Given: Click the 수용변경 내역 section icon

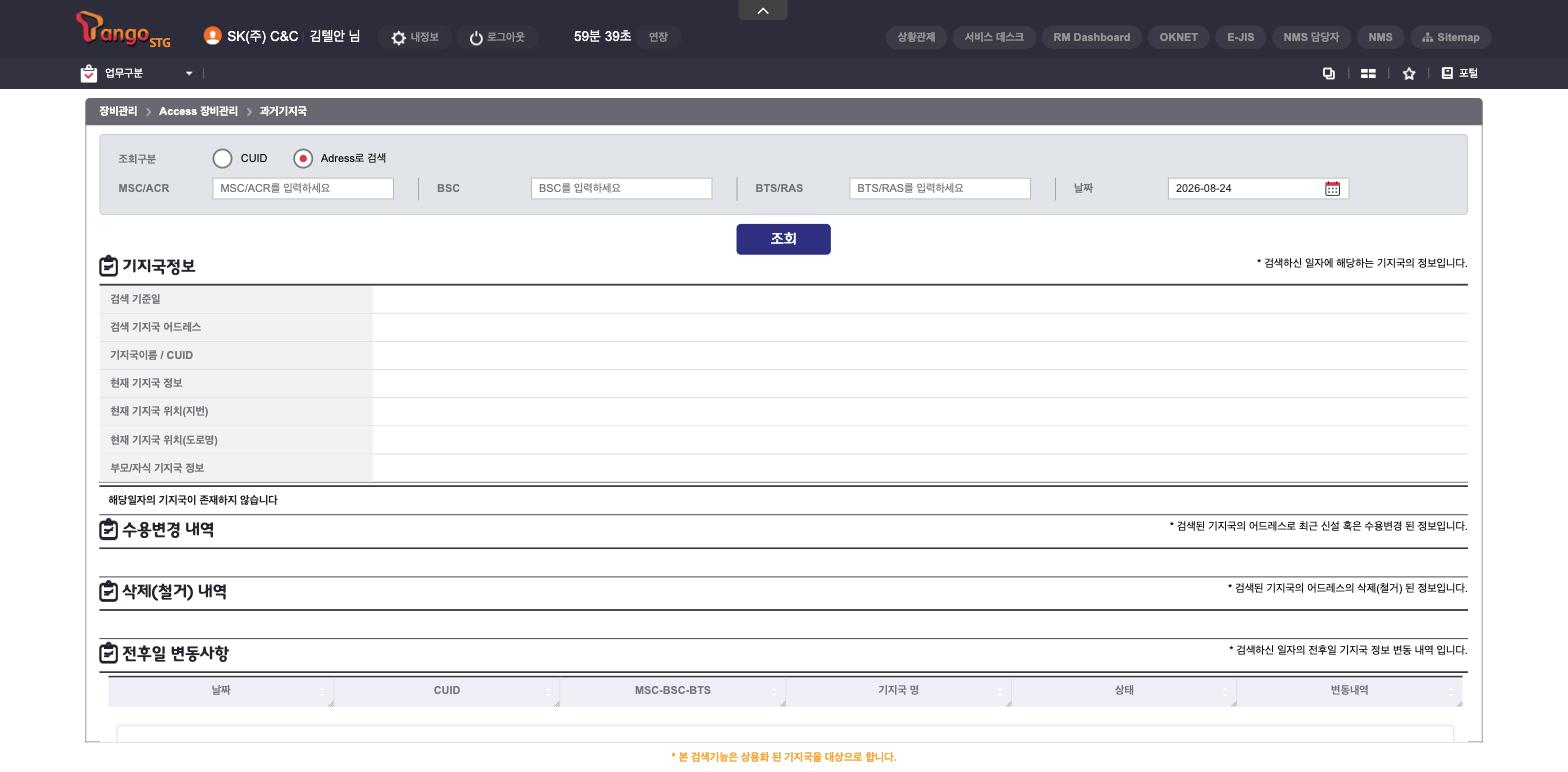Looking at the screenshot, I should coord(108,529).
